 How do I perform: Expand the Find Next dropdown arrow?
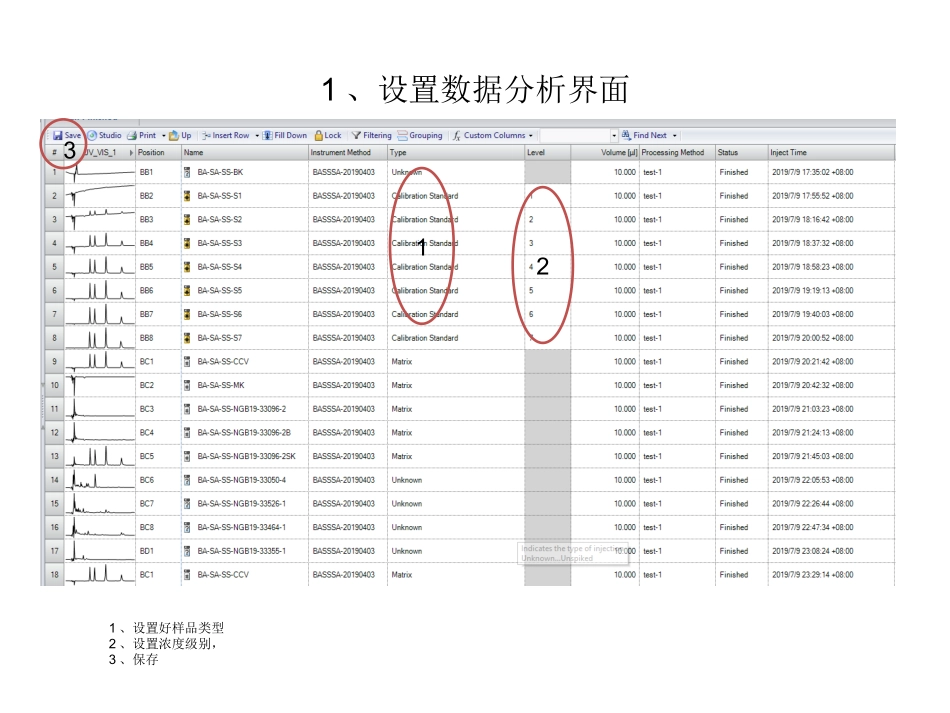pyautogui.click(x=674, y=136)
